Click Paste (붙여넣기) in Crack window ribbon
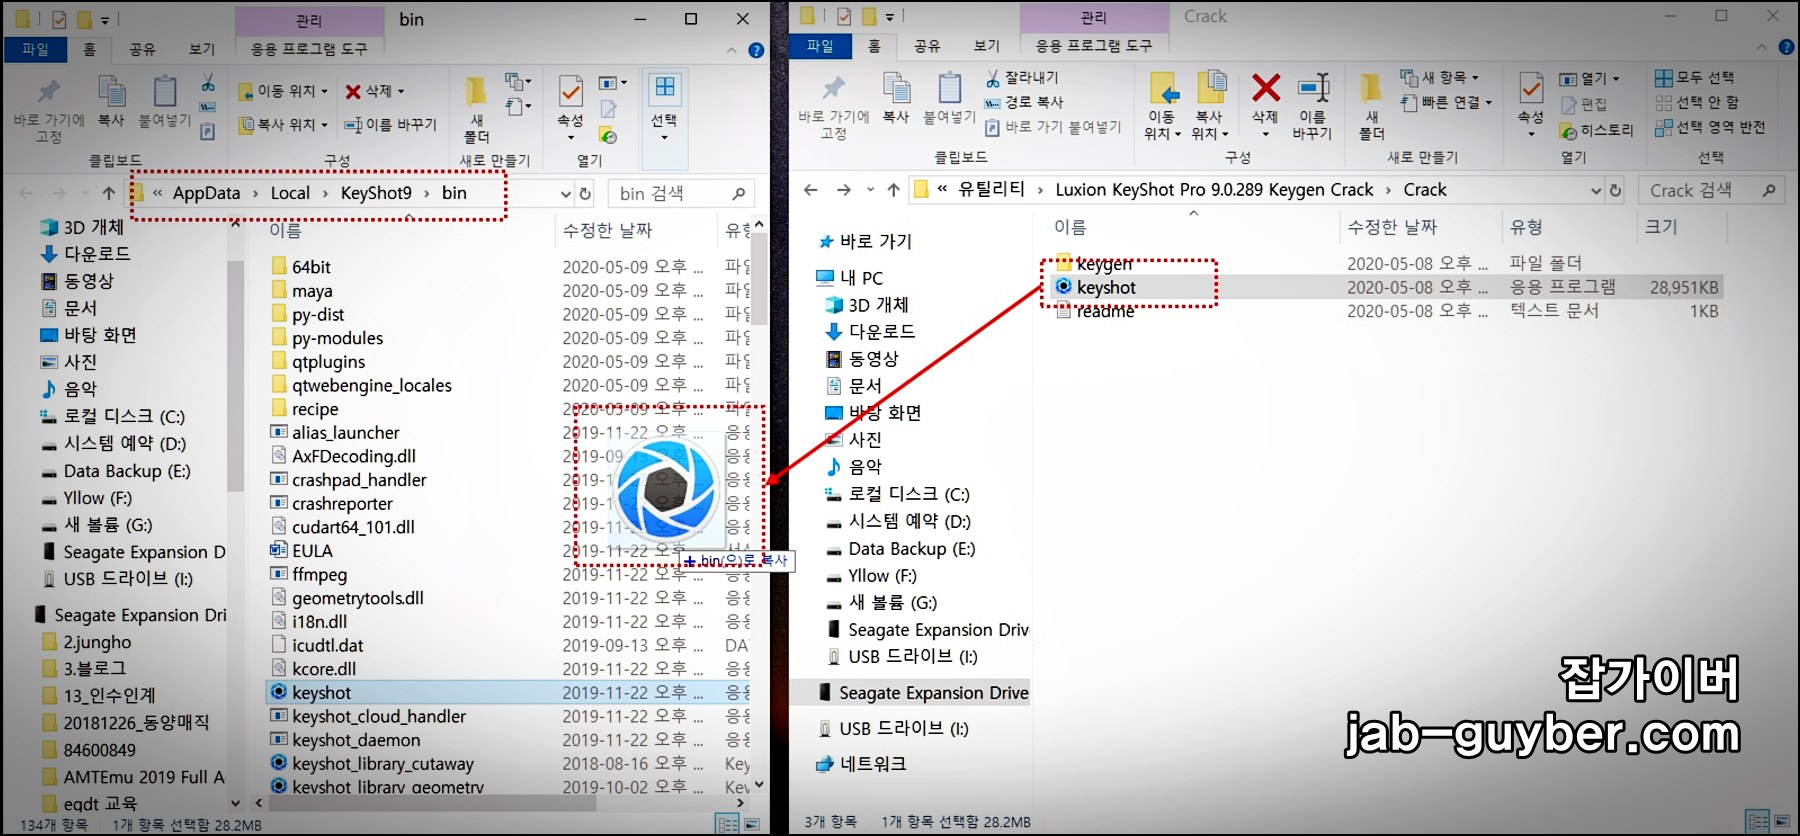 pyautogui.click(x=949, y=100)
